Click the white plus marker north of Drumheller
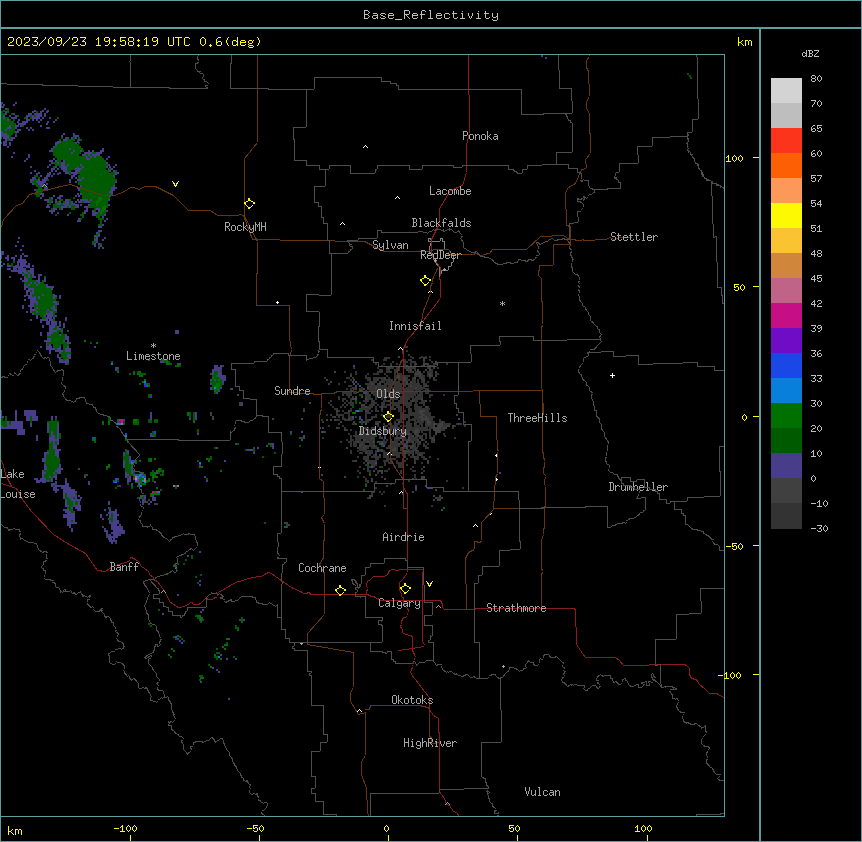Screen dimensions: 862x842 tap(612, 375)
